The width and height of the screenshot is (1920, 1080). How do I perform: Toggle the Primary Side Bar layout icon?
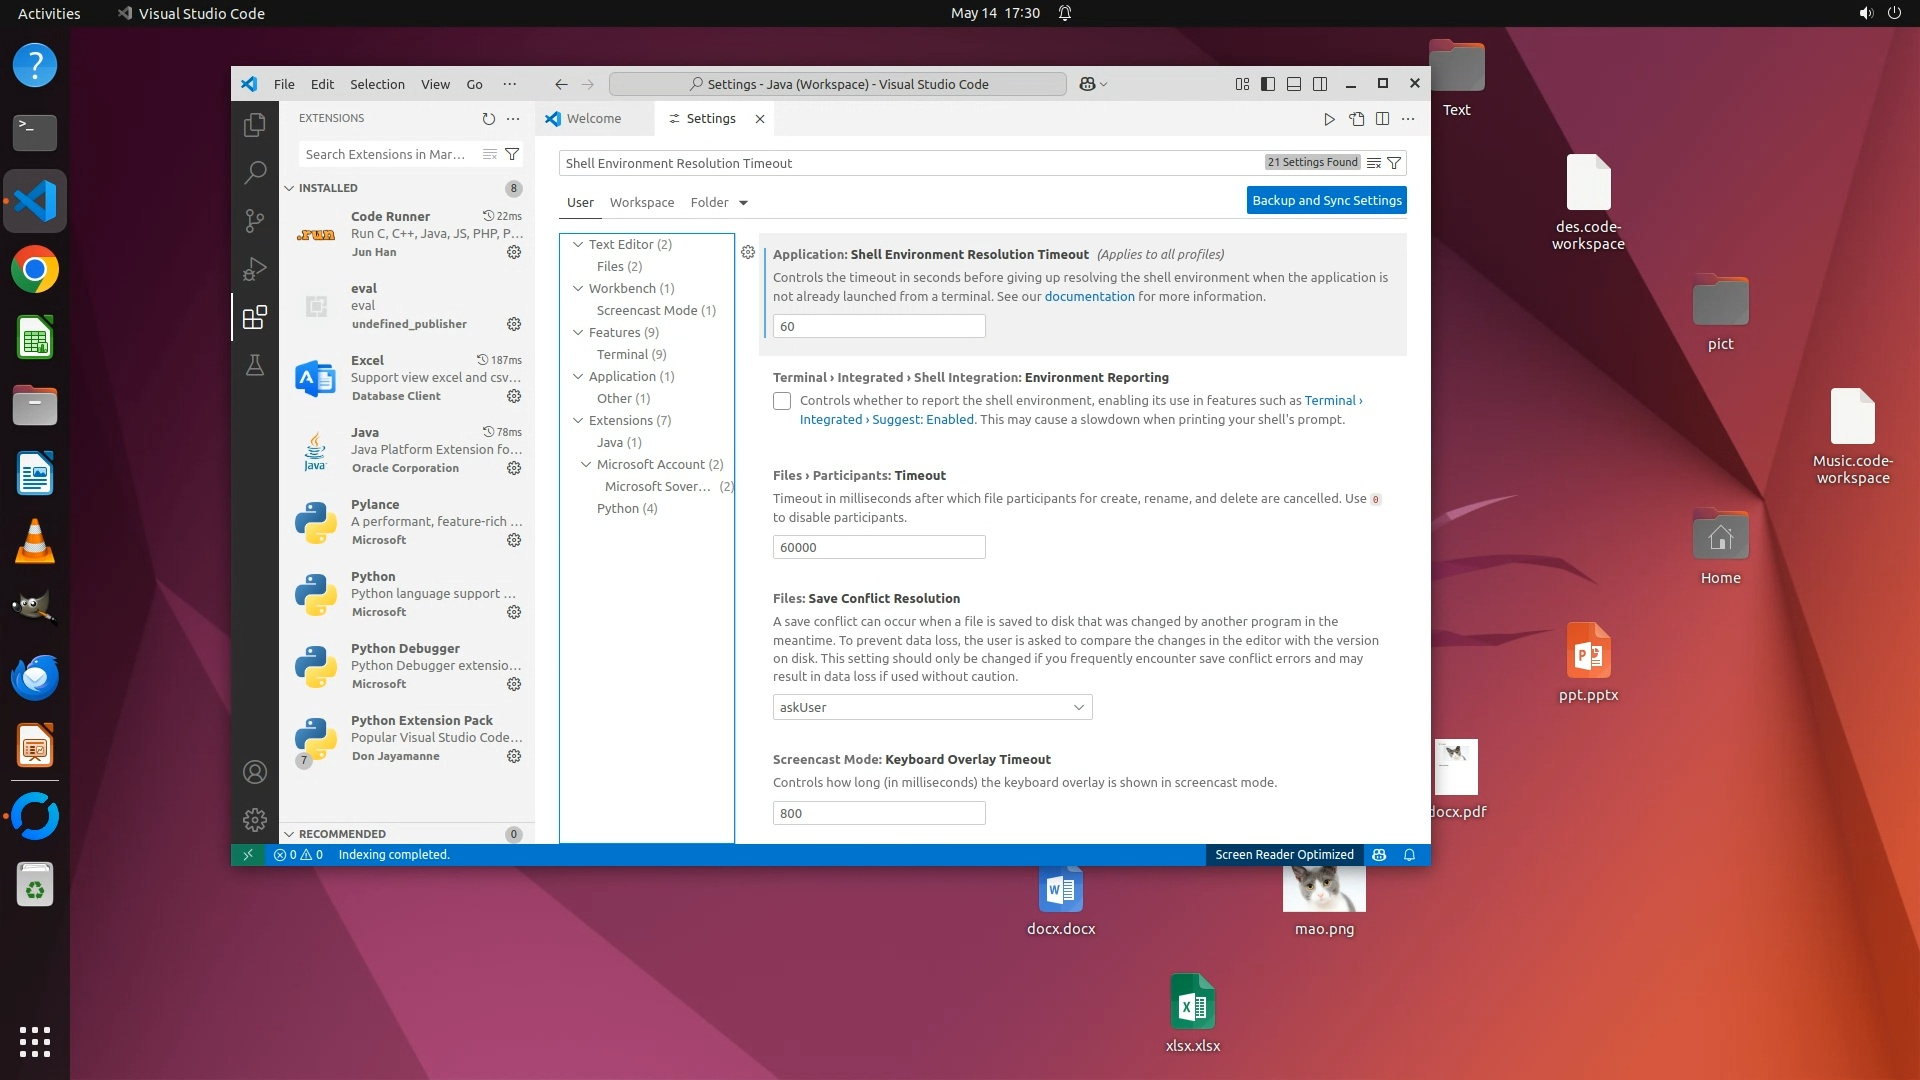[1267, 84]
